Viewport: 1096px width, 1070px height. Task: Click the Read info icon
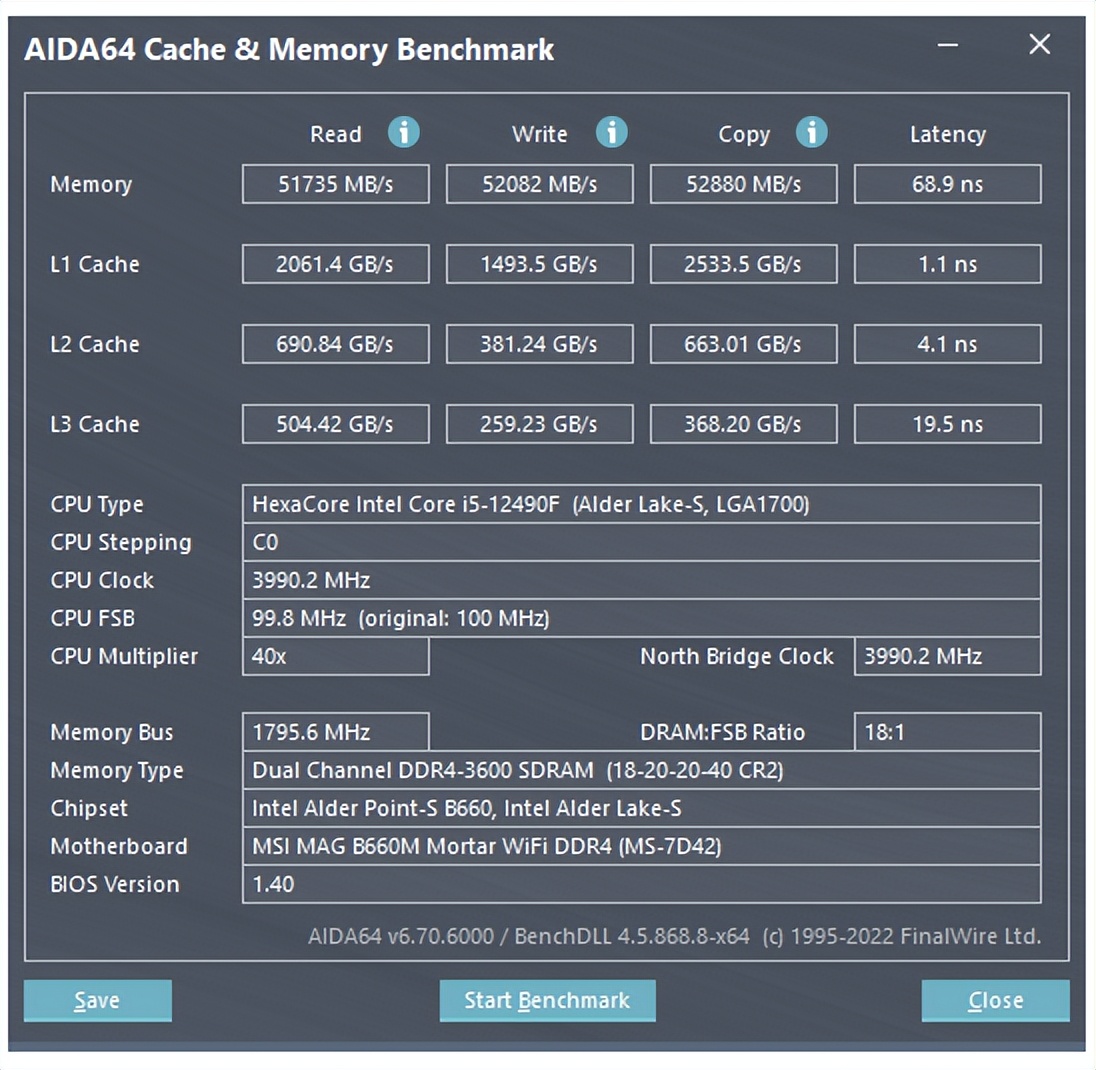pos(404,133)
